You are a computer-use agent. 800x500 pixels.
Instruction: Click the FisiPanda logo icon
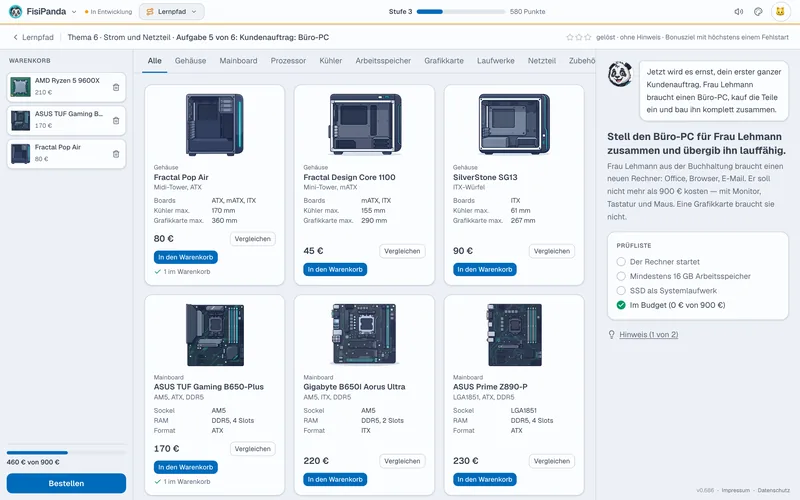tap(15, 11)
